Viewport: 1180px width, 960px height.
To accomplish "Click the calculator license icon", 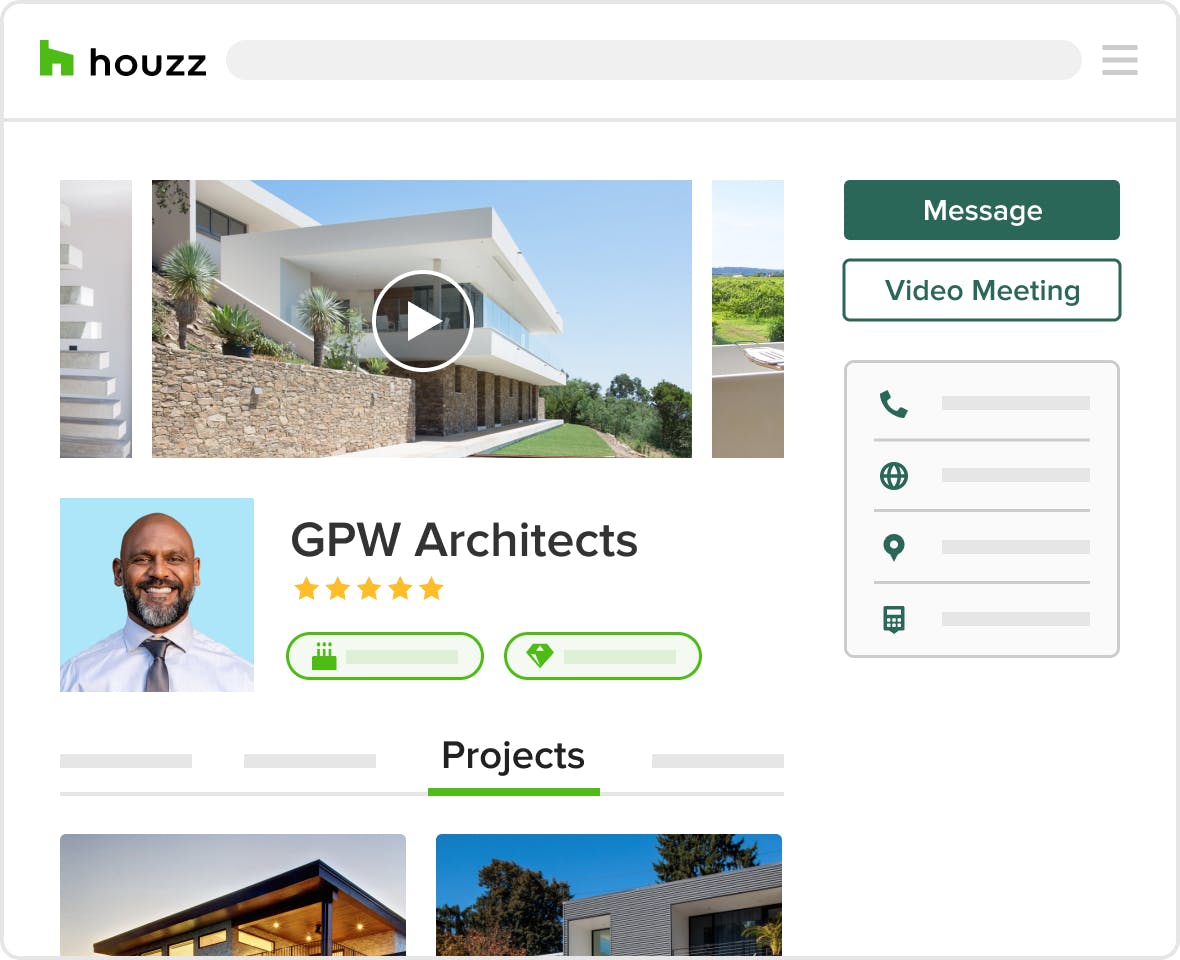I will coord(893,619).
